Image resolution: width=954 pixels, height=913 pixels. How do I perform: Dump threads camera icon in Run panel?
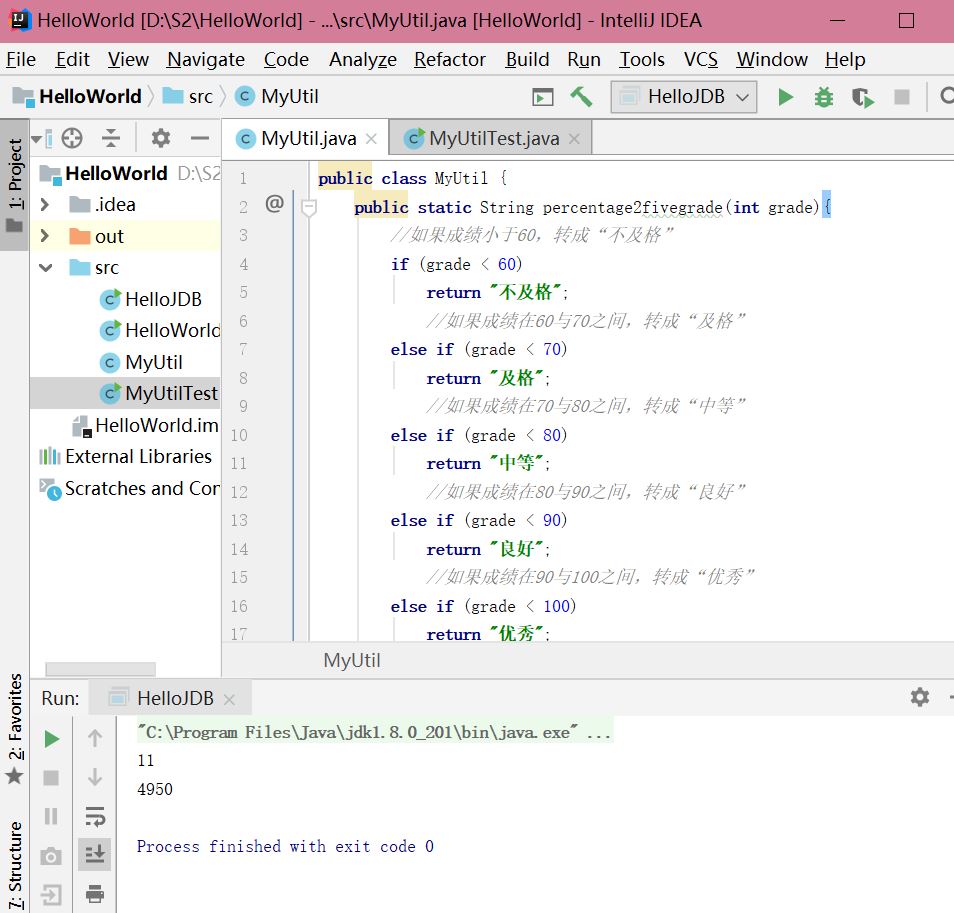(x=51, y=856)
